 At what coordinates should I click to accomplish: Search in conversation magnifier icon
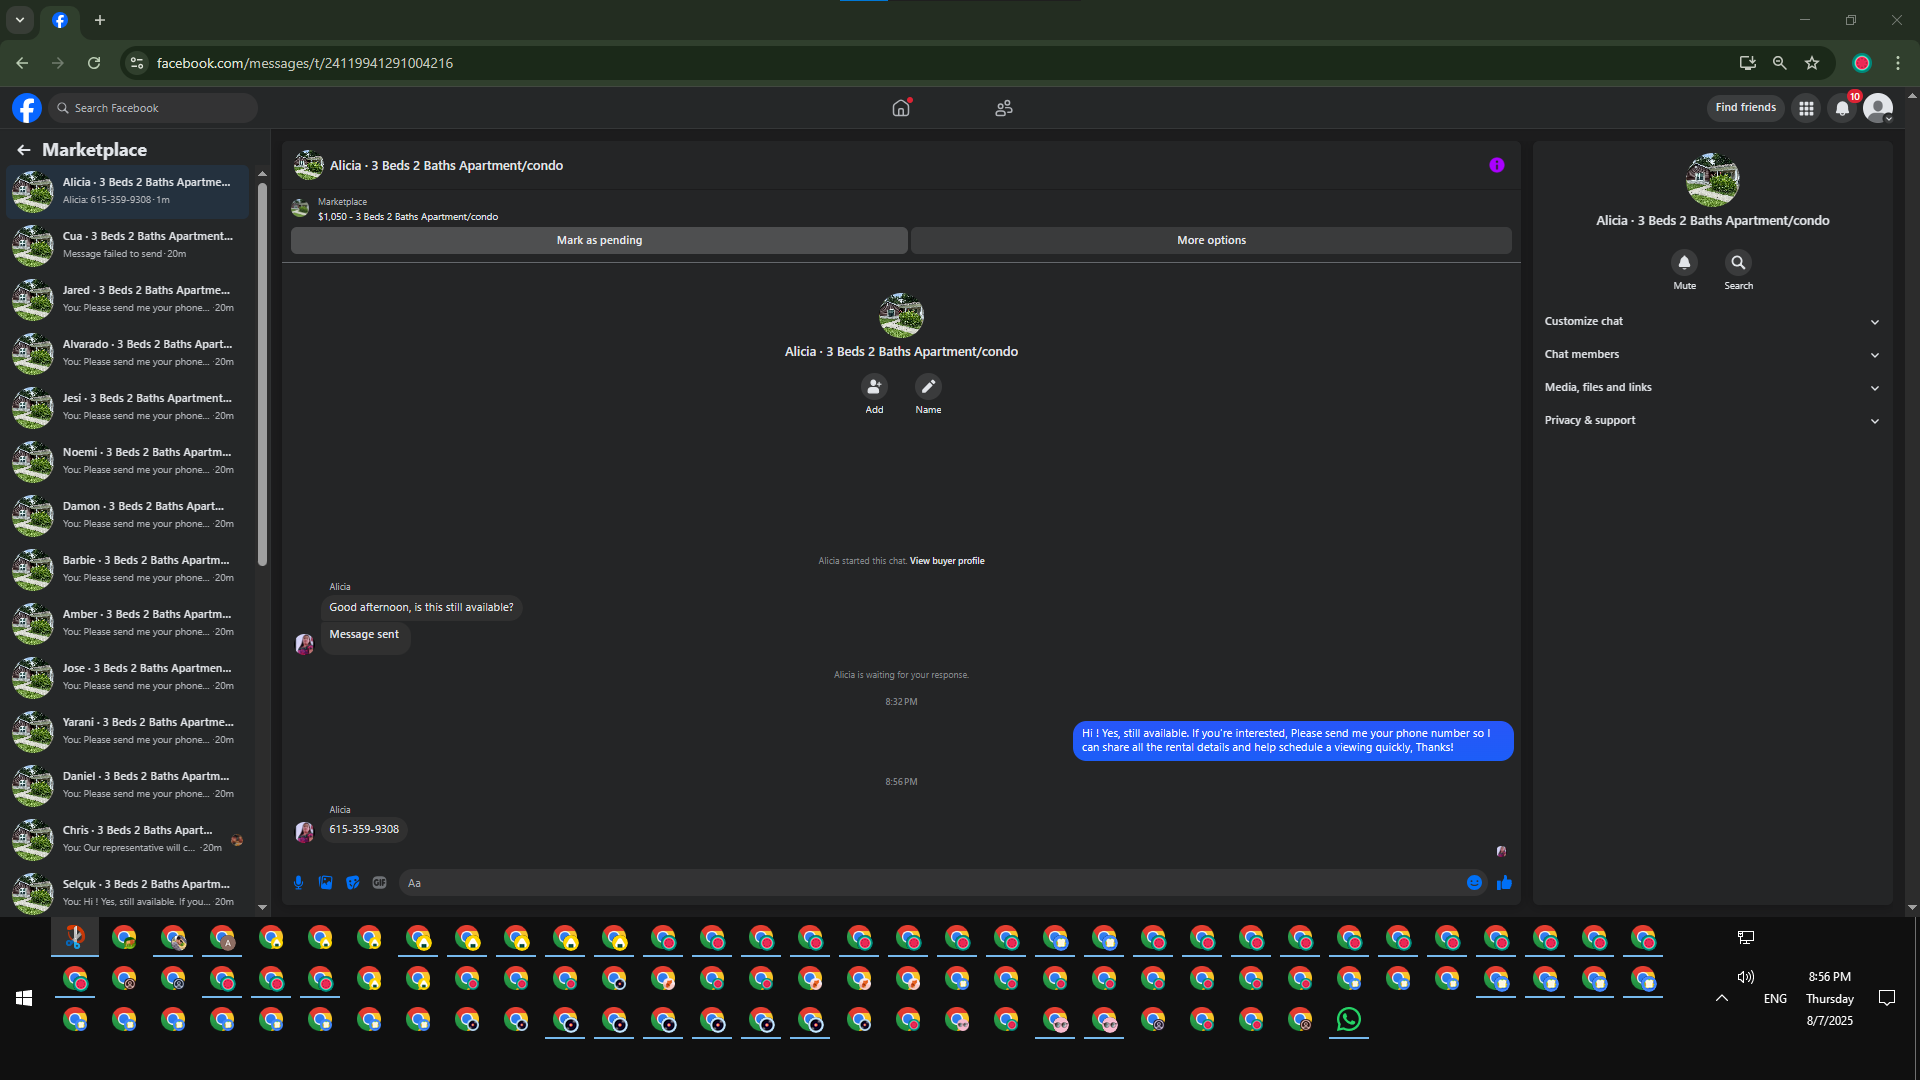tap(1738, 262)
